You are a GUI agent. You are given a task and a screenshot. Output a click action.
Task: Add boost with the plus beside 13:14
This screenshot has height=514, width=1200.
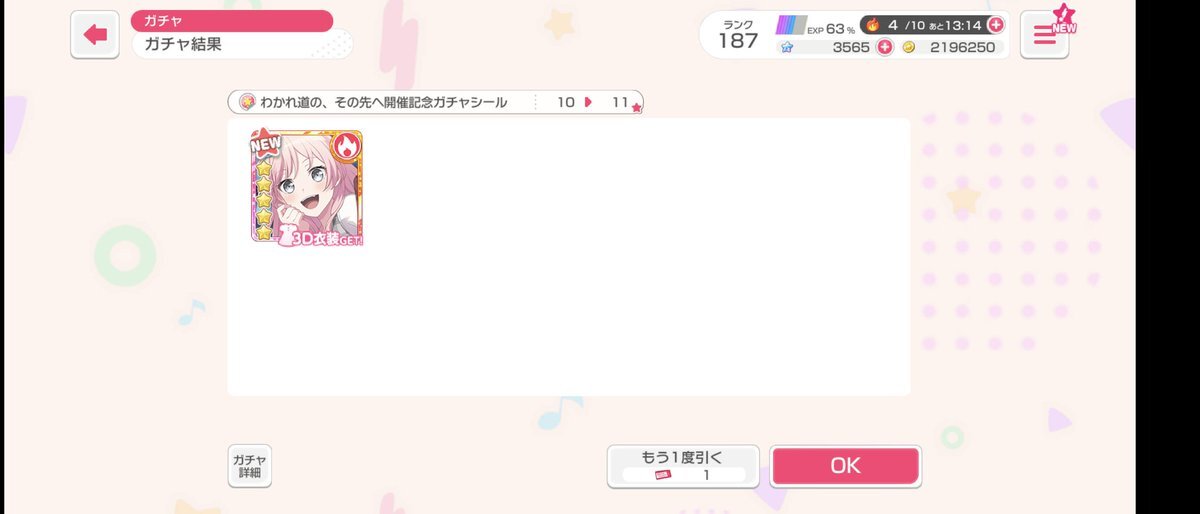[995, 24]
